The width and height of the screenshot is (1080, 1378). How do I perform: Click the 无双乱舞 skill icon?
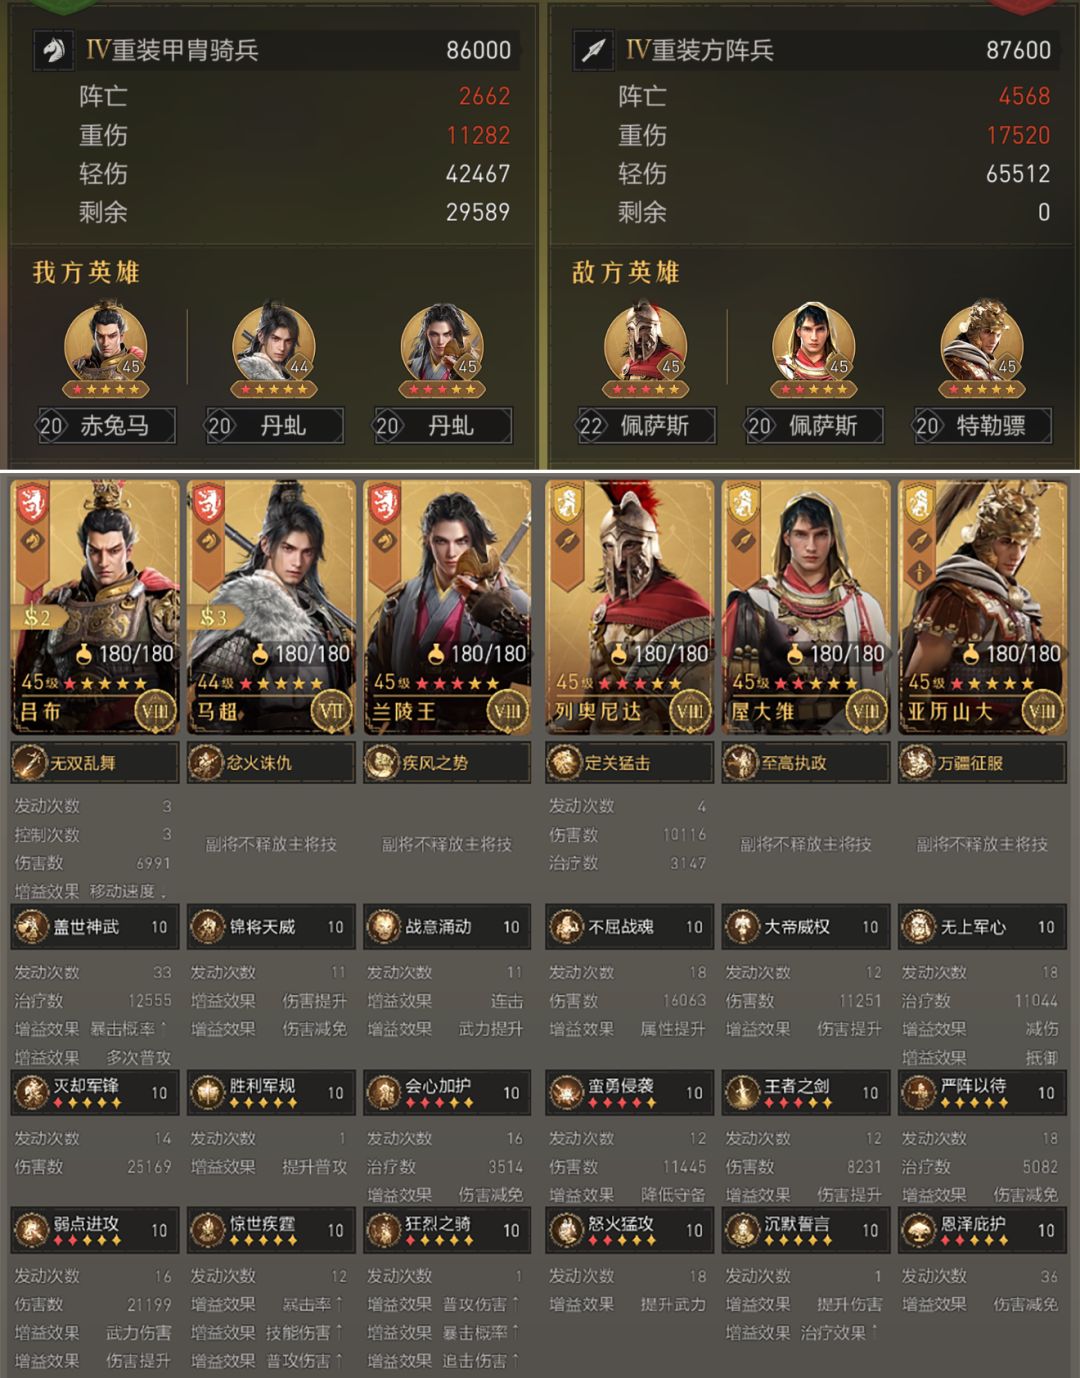[30, 763]
